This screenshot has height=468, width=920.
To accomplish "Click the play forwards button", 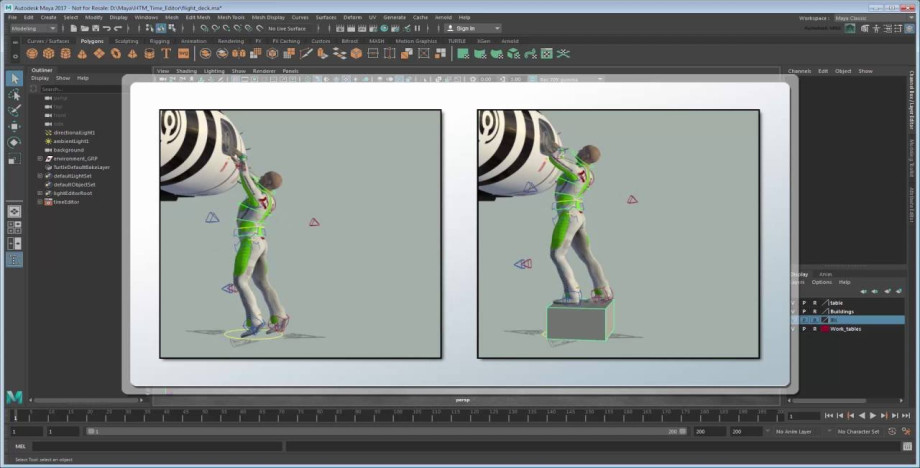I will coord(873,415).
